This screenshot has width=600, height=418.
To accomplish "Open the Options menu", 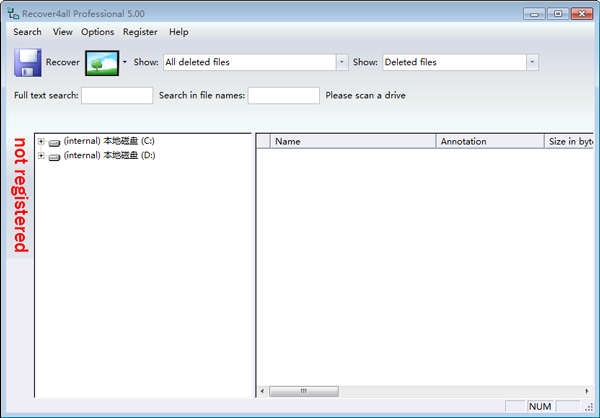I will 97,32.
